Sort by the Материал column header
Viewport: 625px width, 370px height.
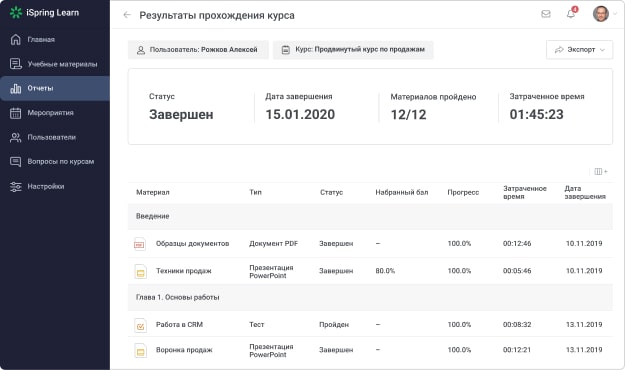coord(153,192)
